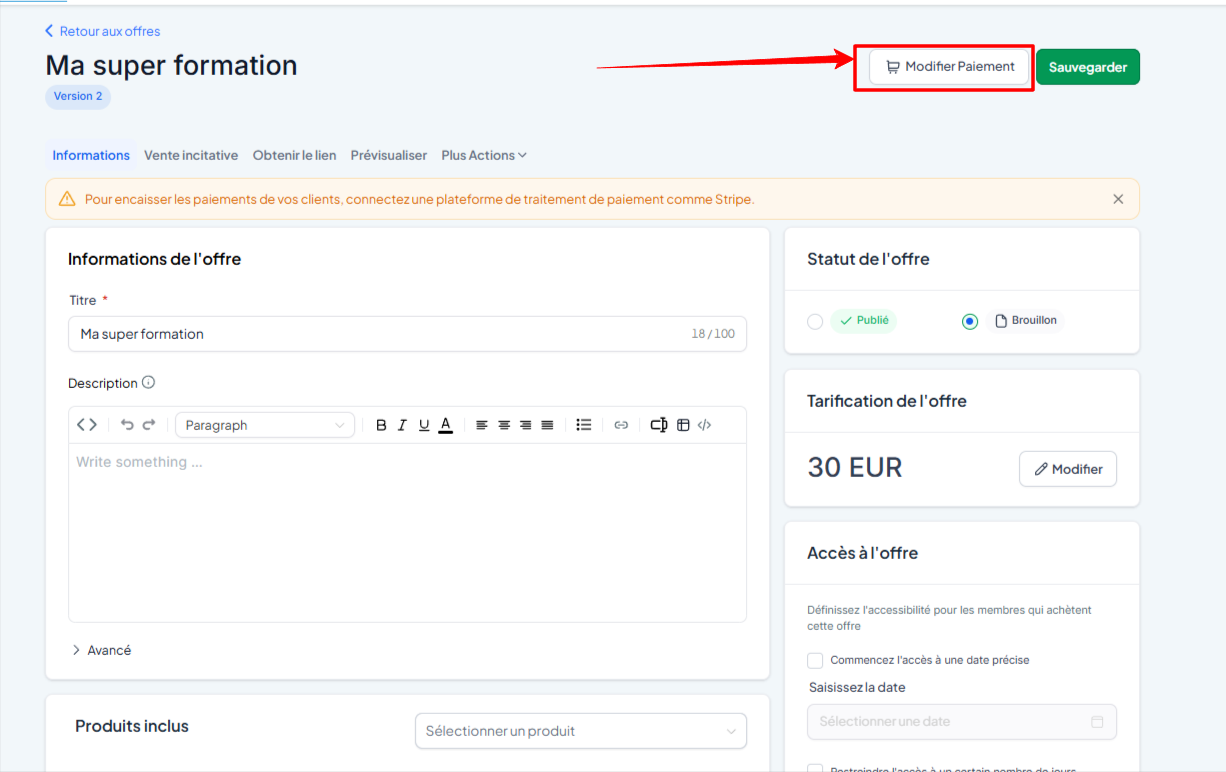Click the Sélectionner une date field
Image resolution: width=1226 pixels, height=772 pixels.
[962, 721]
